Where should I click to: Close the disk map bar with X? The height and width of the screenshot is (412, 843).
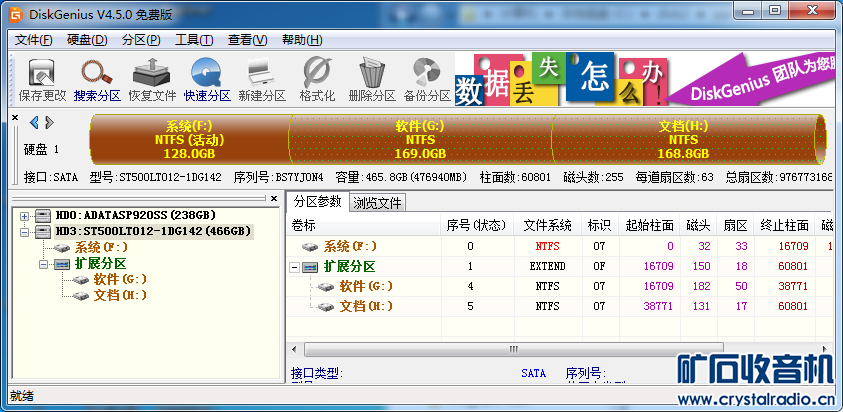pos(15,117)
